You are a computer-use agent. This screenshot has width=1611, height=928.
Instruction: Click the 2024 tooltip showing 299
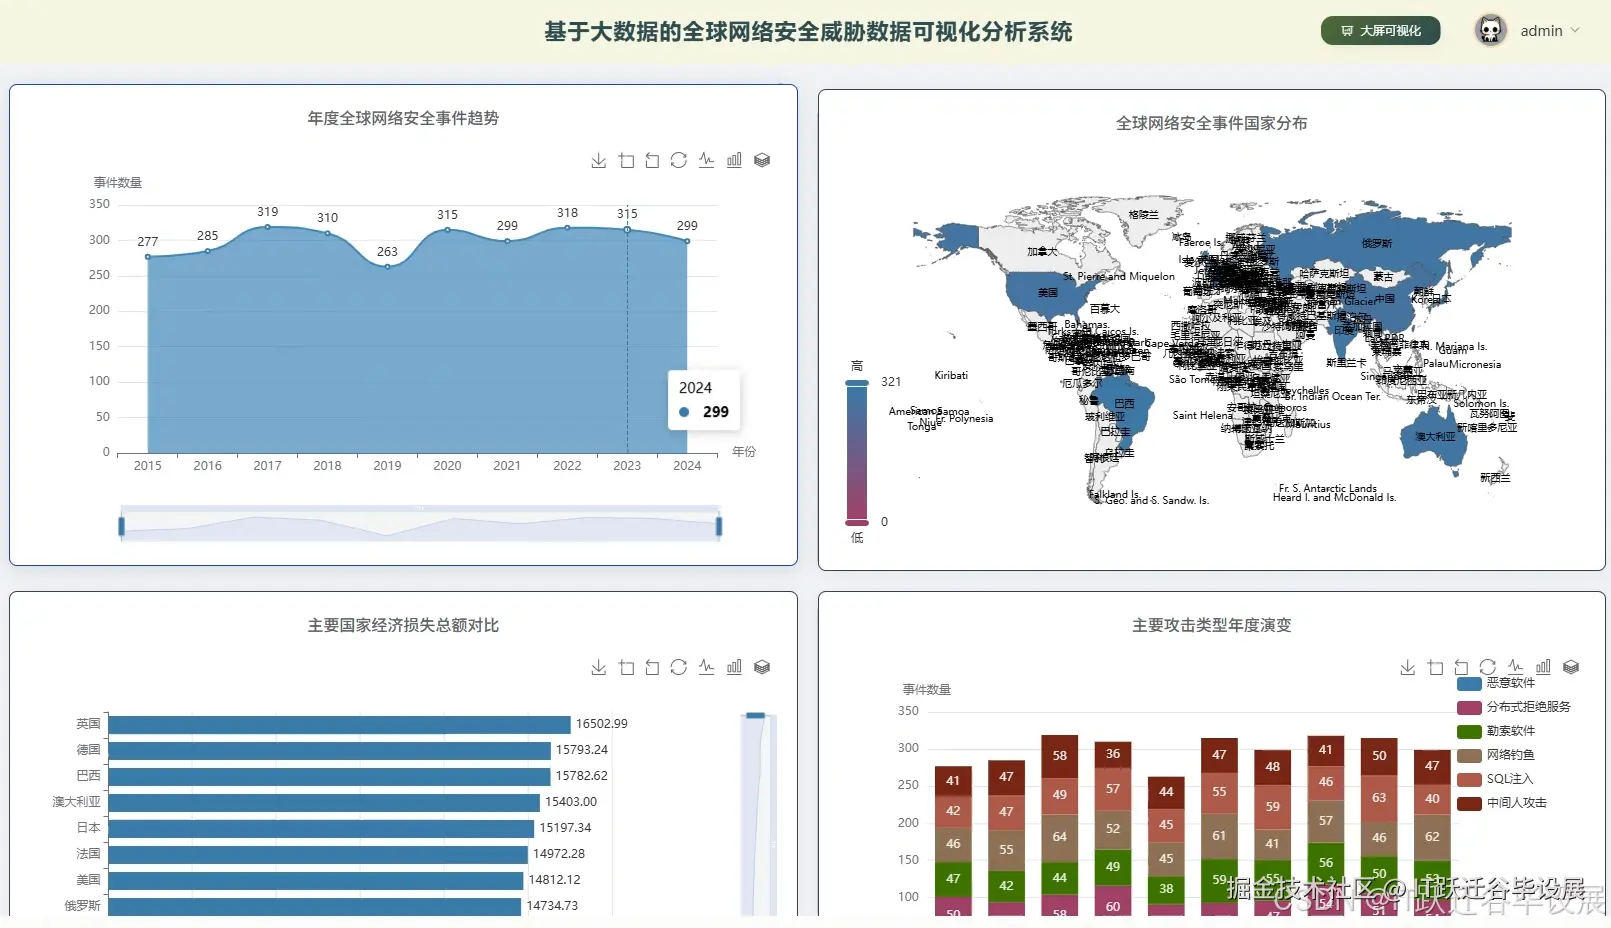tap(704, 400)
